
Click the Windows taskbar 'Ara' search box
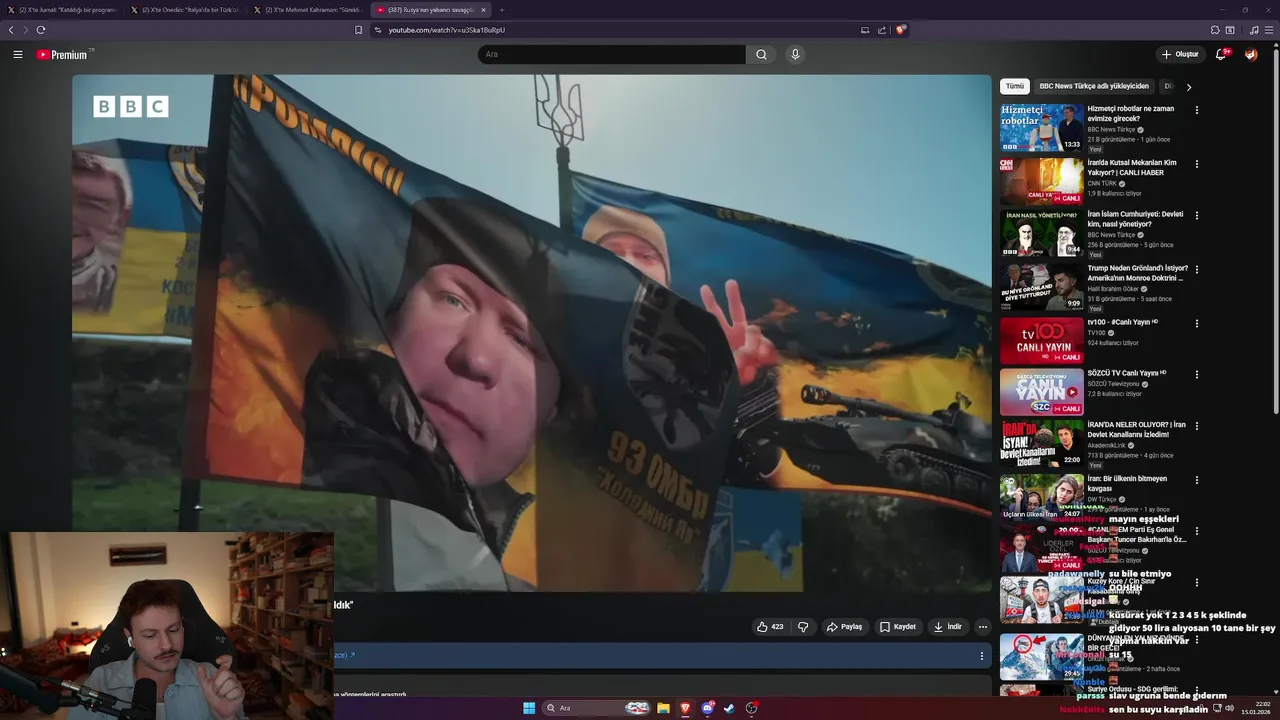[x=597, y=708]
